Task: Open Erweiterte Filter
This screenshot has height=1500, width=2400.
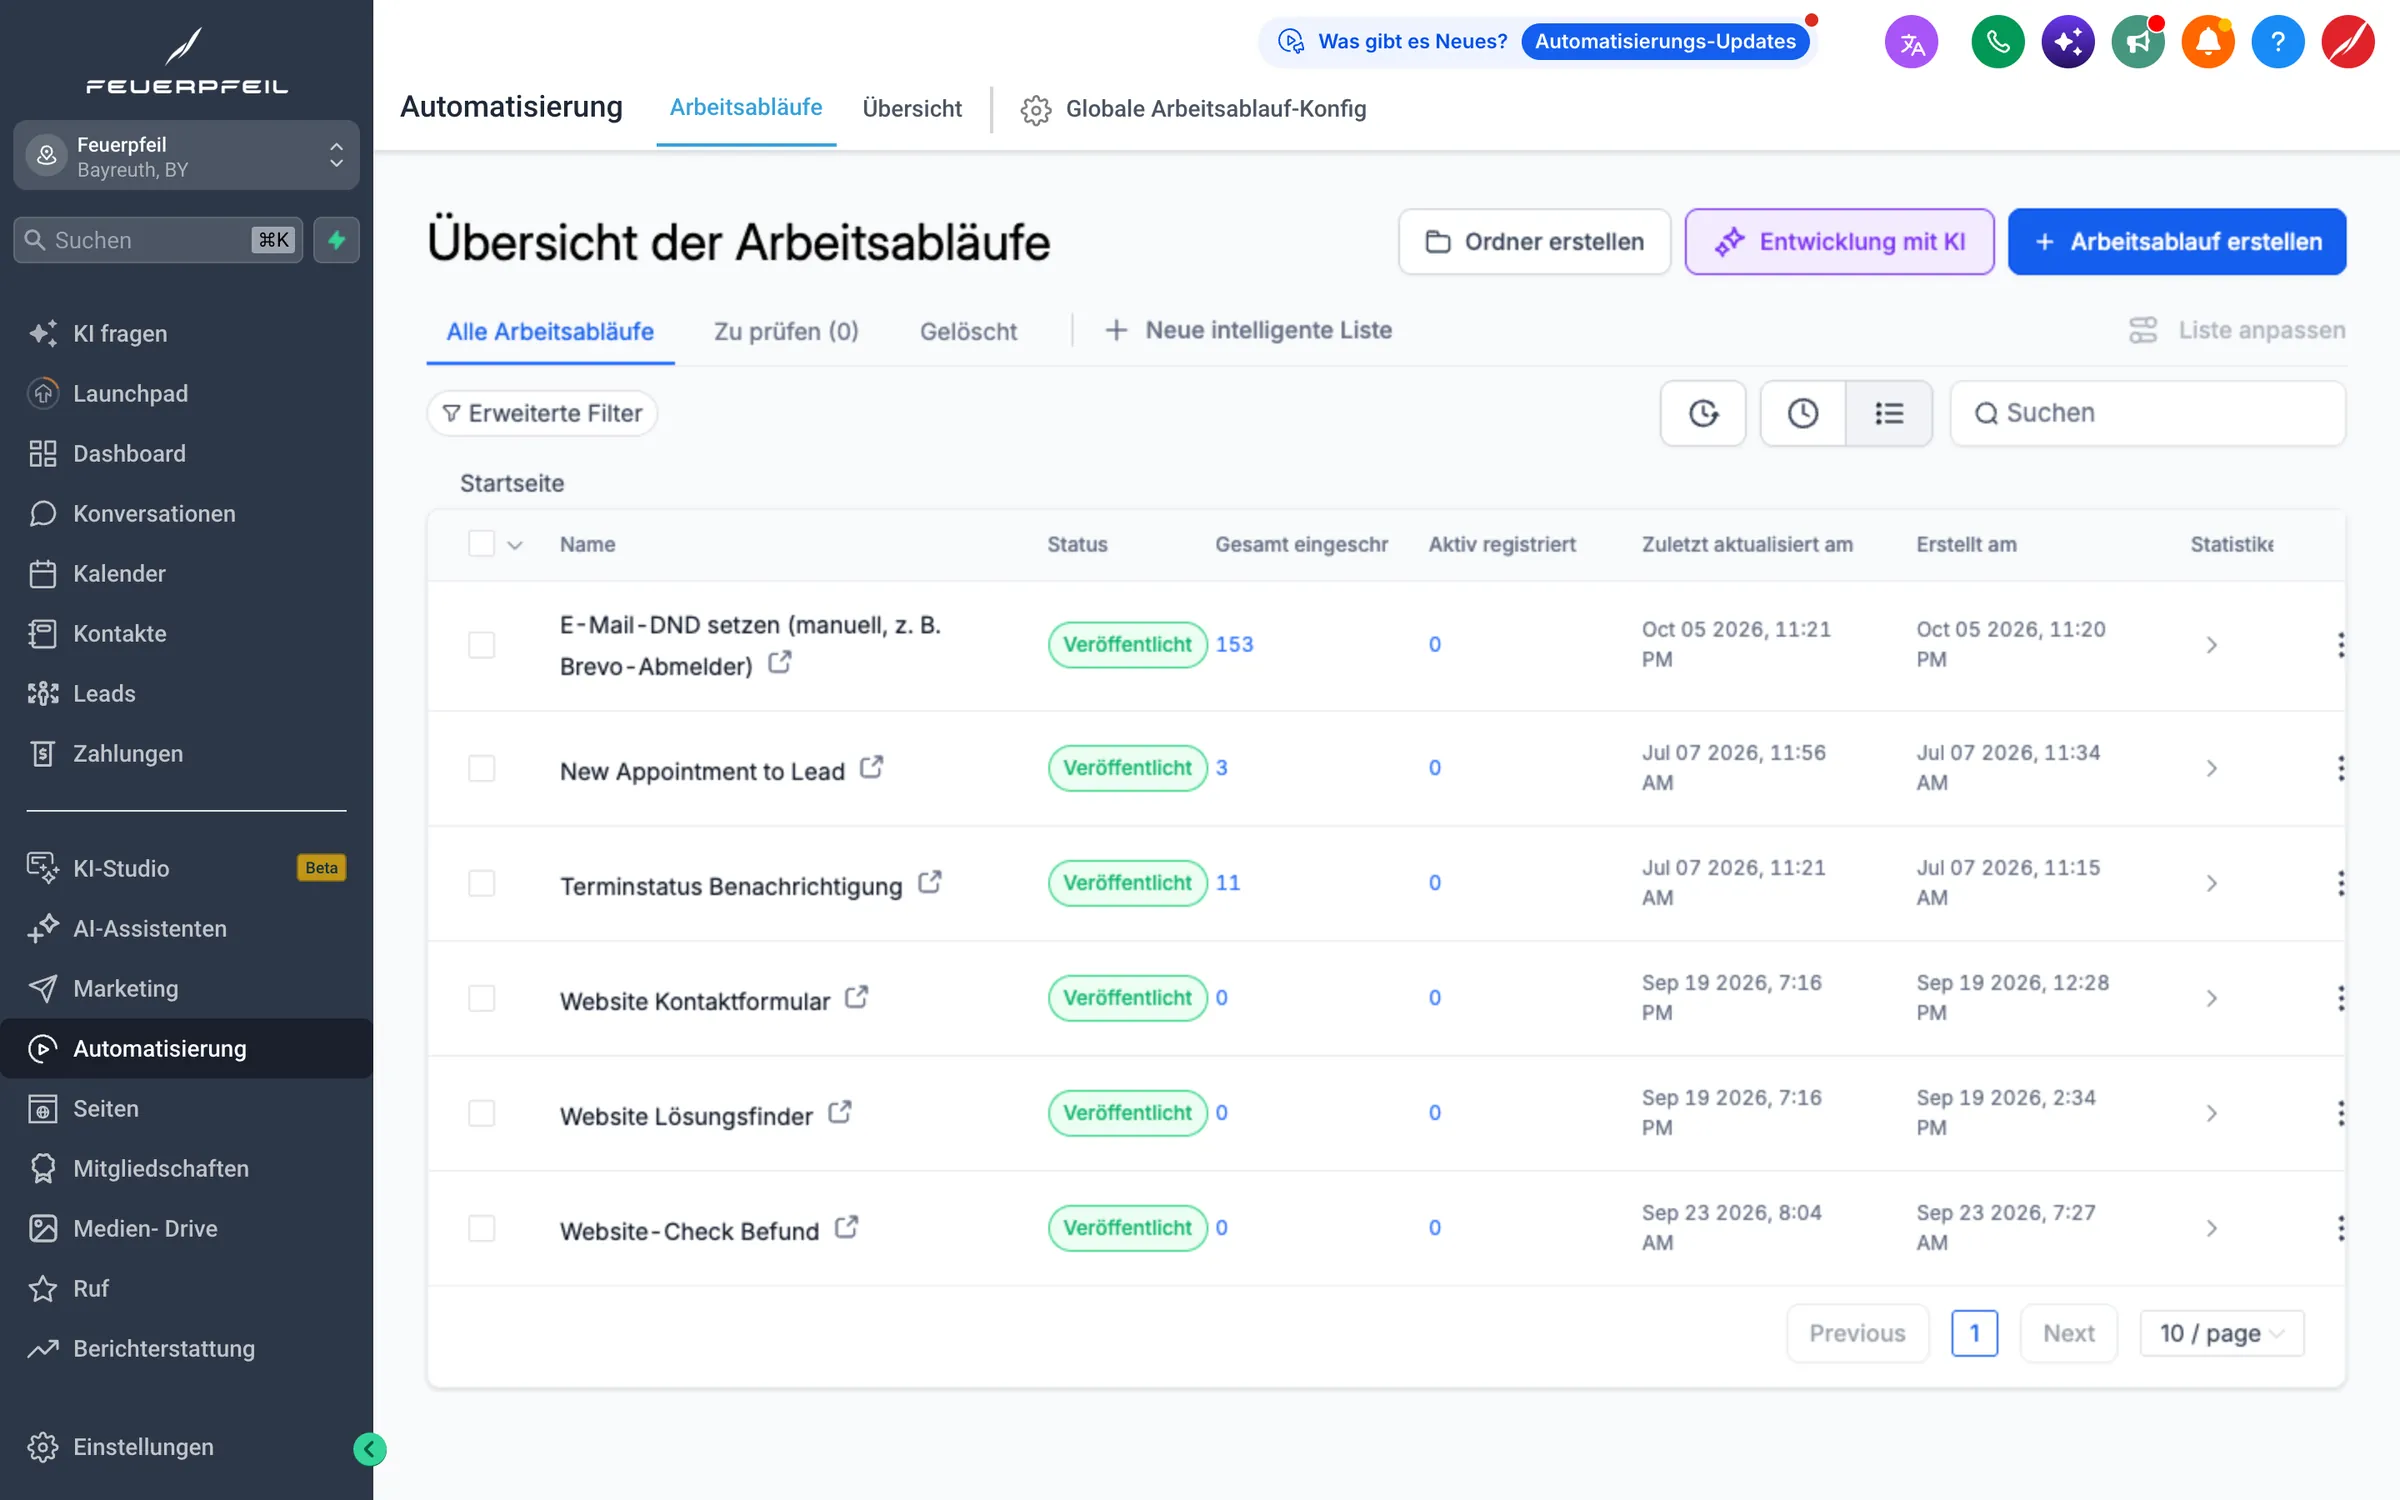Action: tap(541, 413)
